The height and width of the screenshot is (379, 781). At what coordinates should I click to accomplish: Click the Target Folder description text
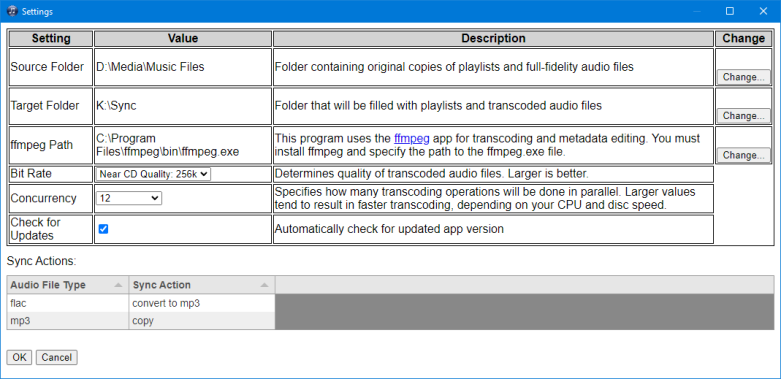438,106
